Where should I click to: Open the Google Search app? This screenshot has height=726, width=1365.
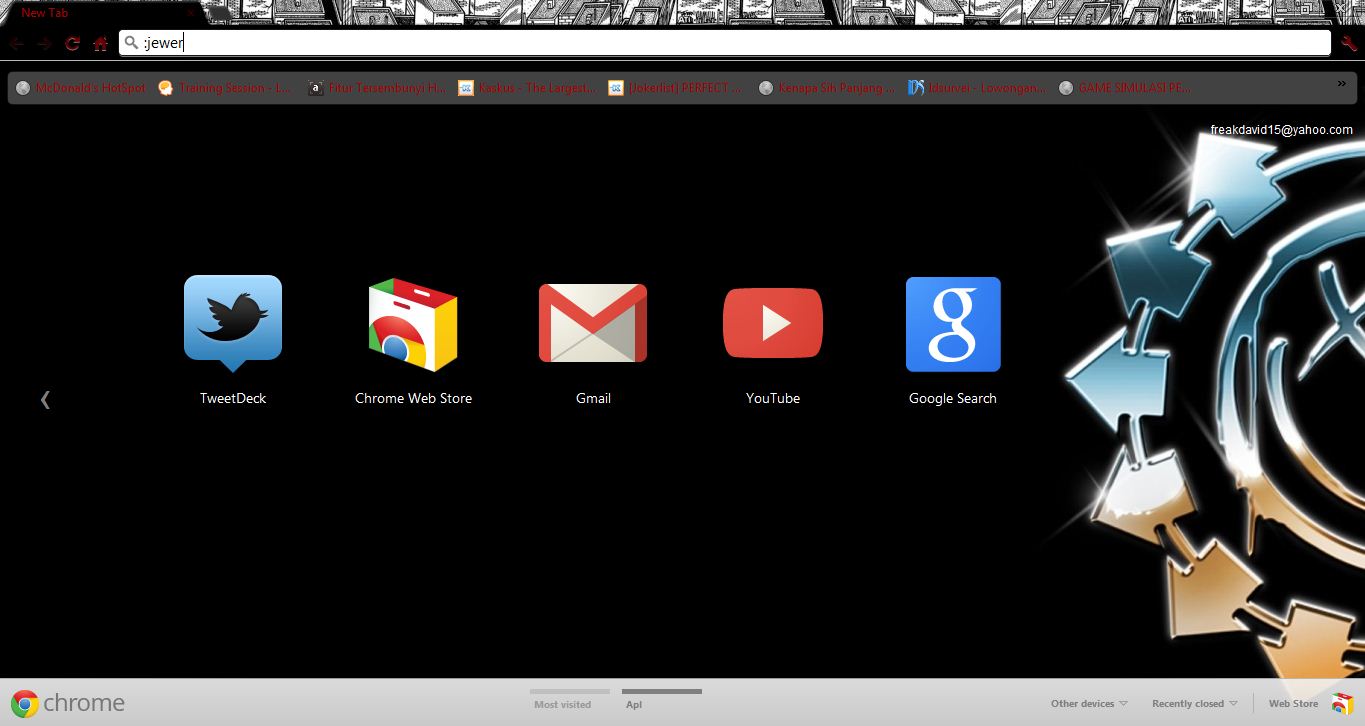953,325
